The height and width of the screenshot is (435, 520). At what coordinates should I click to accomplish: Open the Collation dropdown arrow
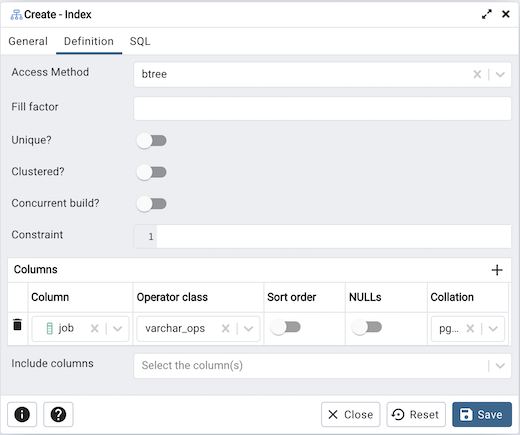click(493, 329)
